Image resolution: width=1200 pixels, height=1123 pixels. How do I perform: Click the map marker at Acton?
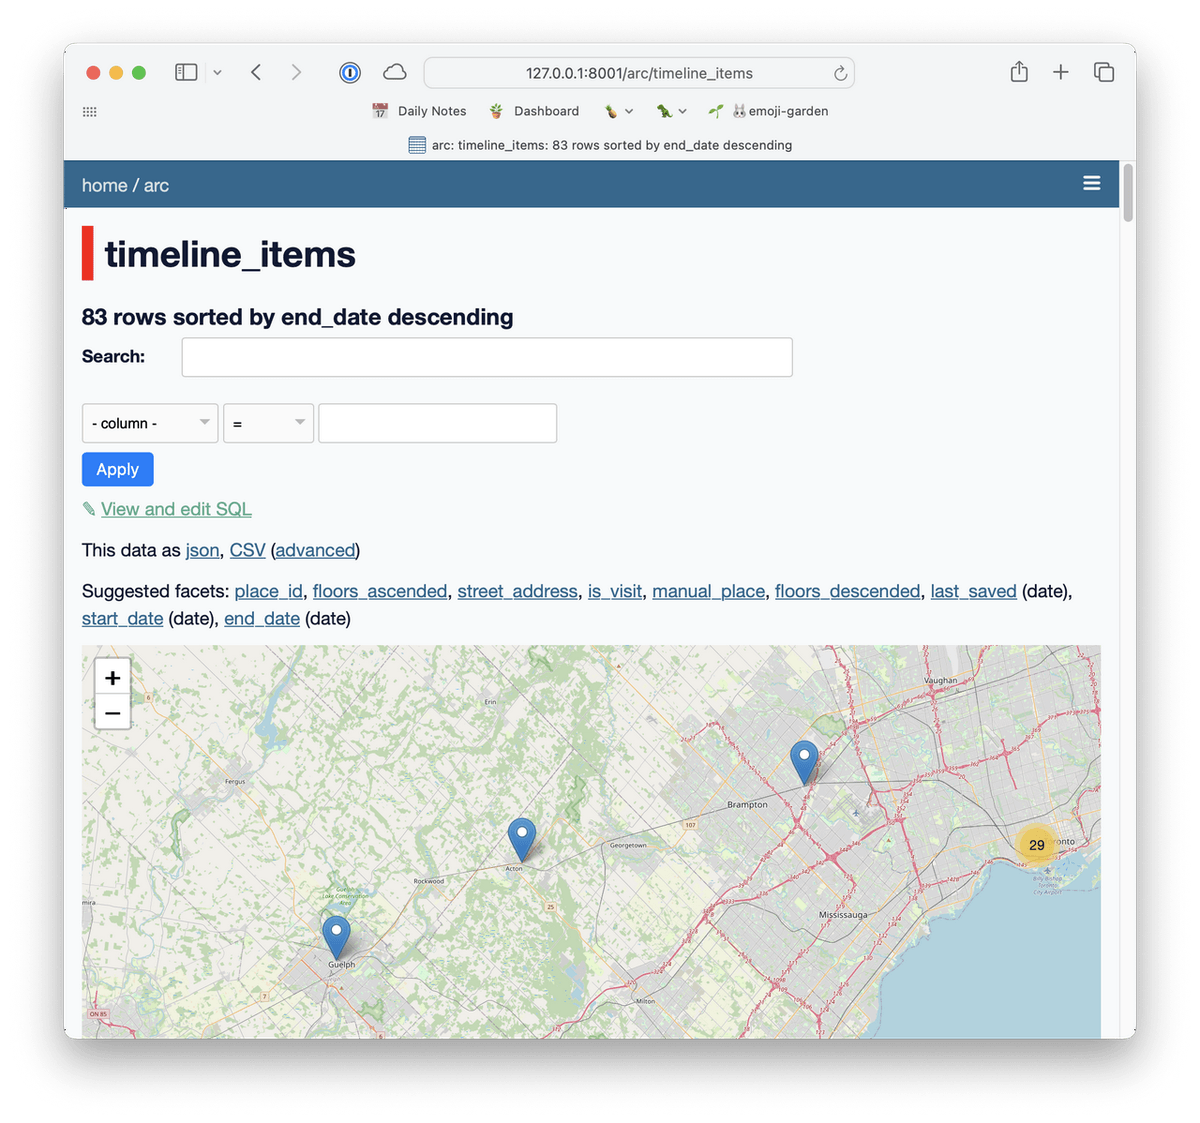(521, 837)
